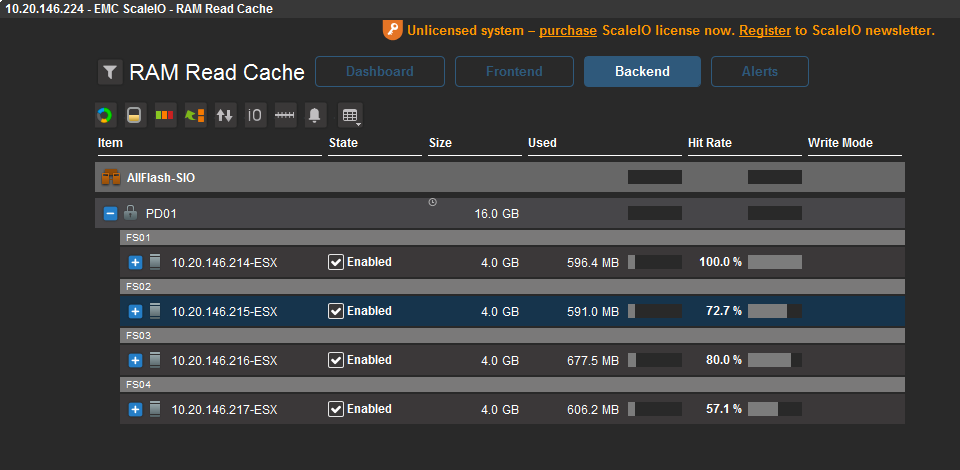
Task: Select the PD01 row name
Action: coord(161,214)
